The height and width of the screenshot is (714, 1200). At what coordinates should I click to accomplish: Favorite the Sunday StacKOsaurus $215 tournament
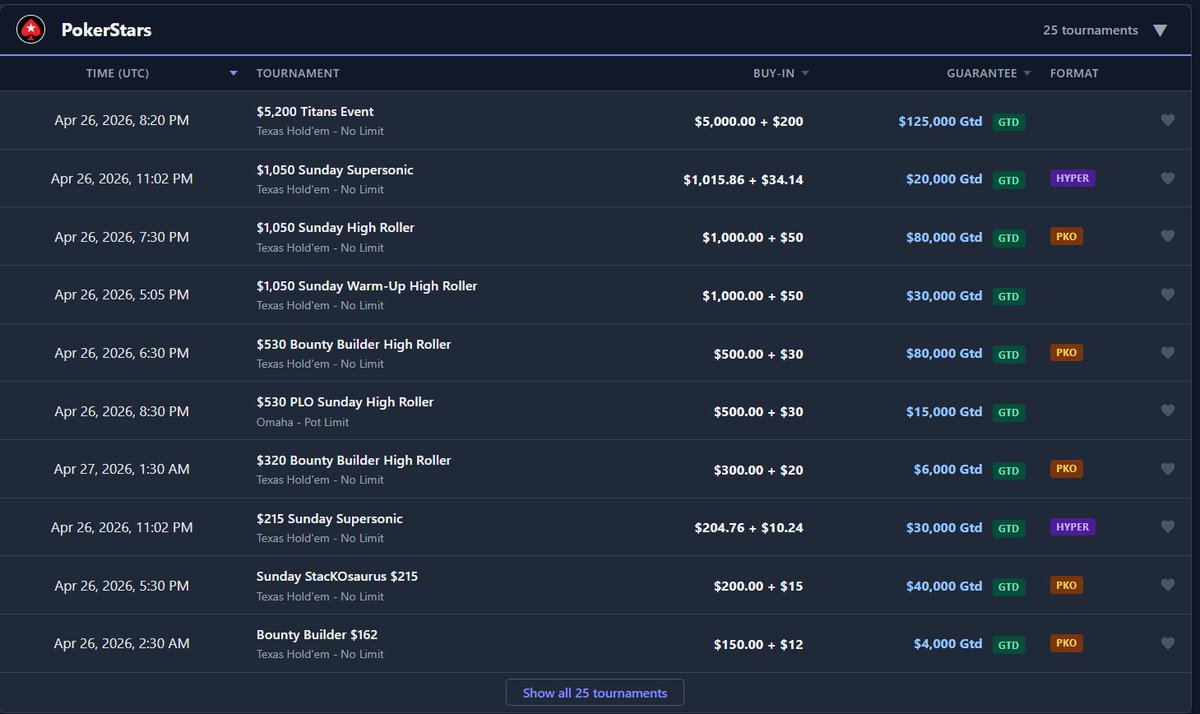click(1167, 584)
